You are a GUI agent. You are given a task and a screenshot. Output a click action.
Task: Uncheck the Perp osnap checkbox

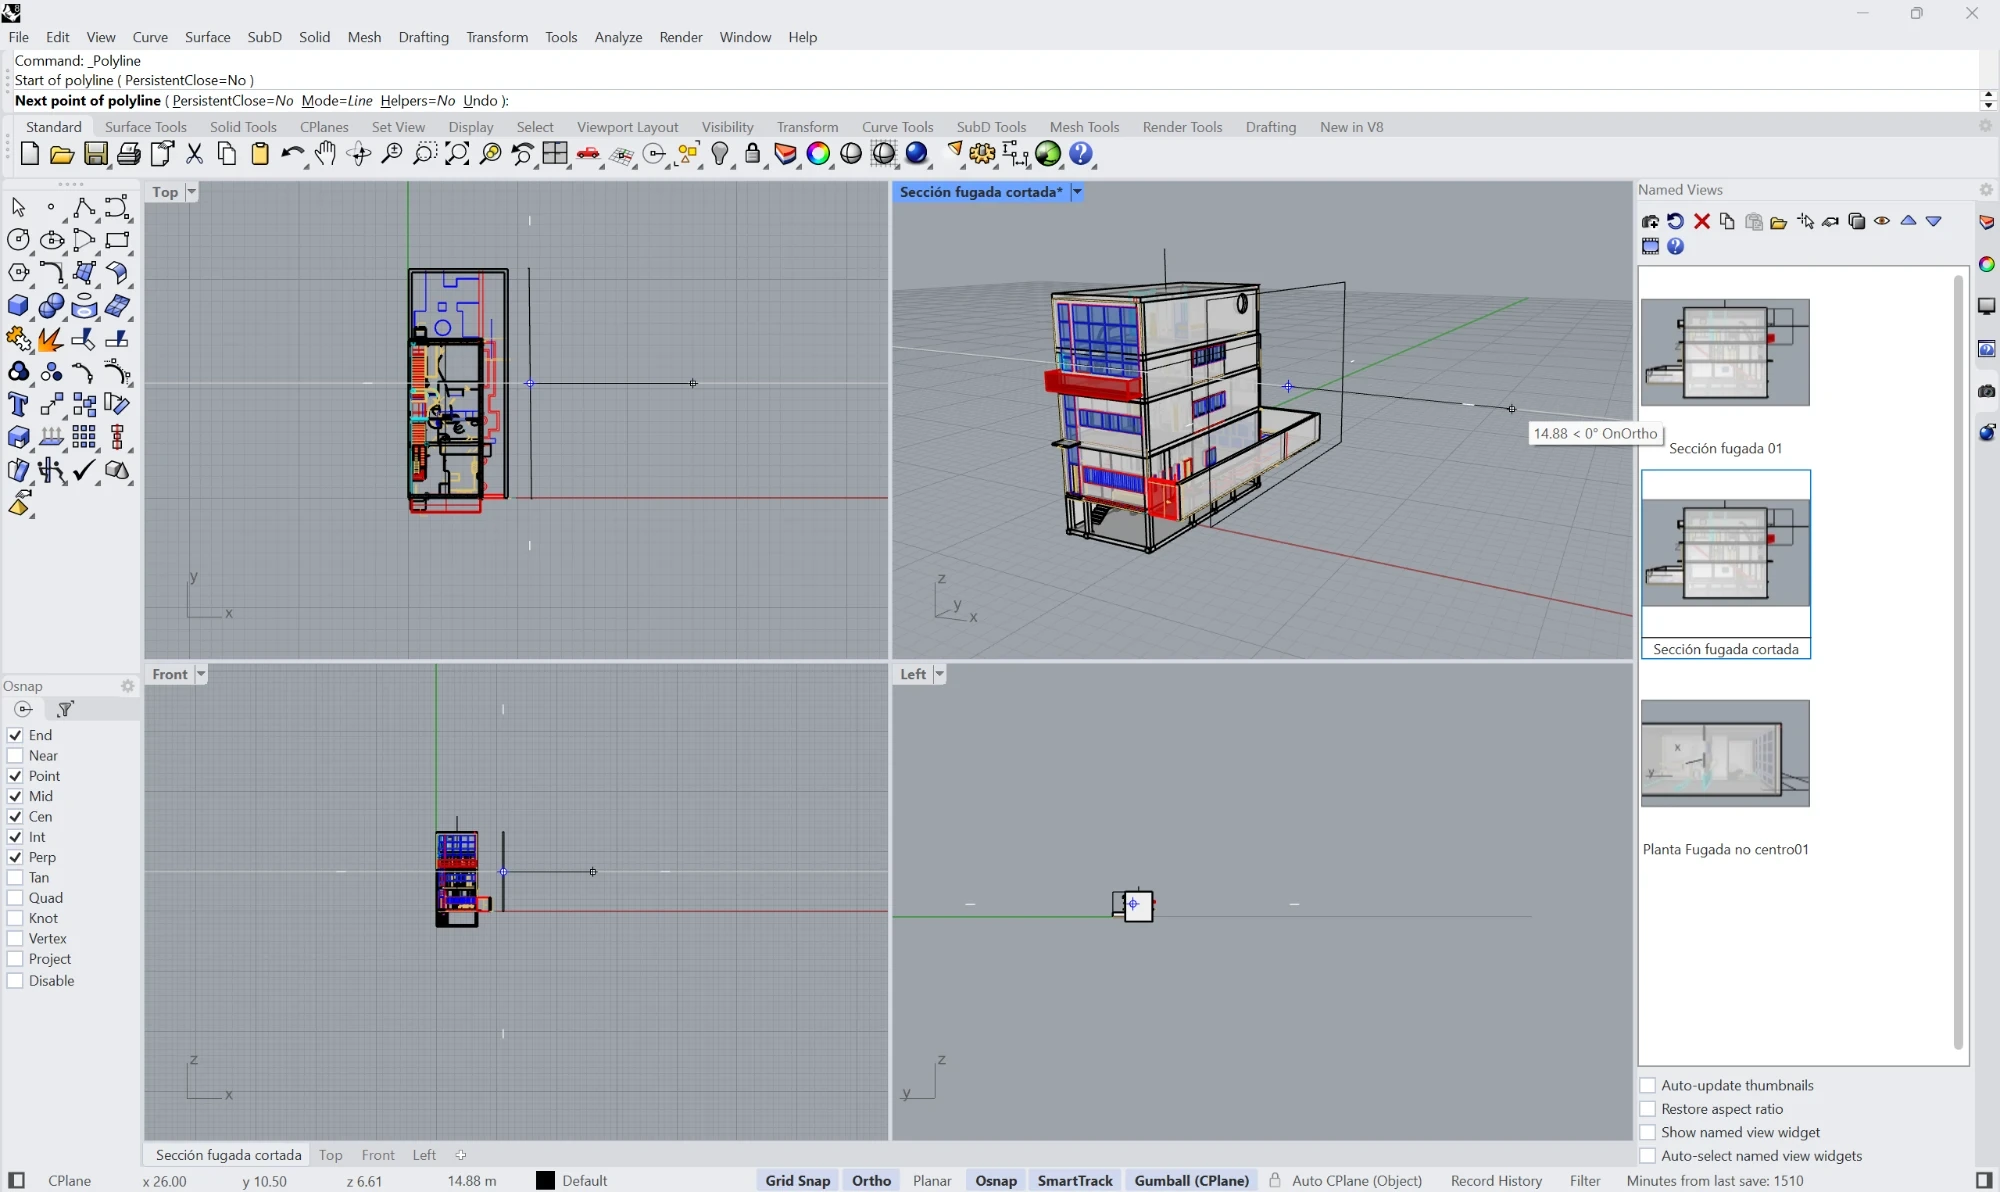pyautogui.click(x=15, y=858)
